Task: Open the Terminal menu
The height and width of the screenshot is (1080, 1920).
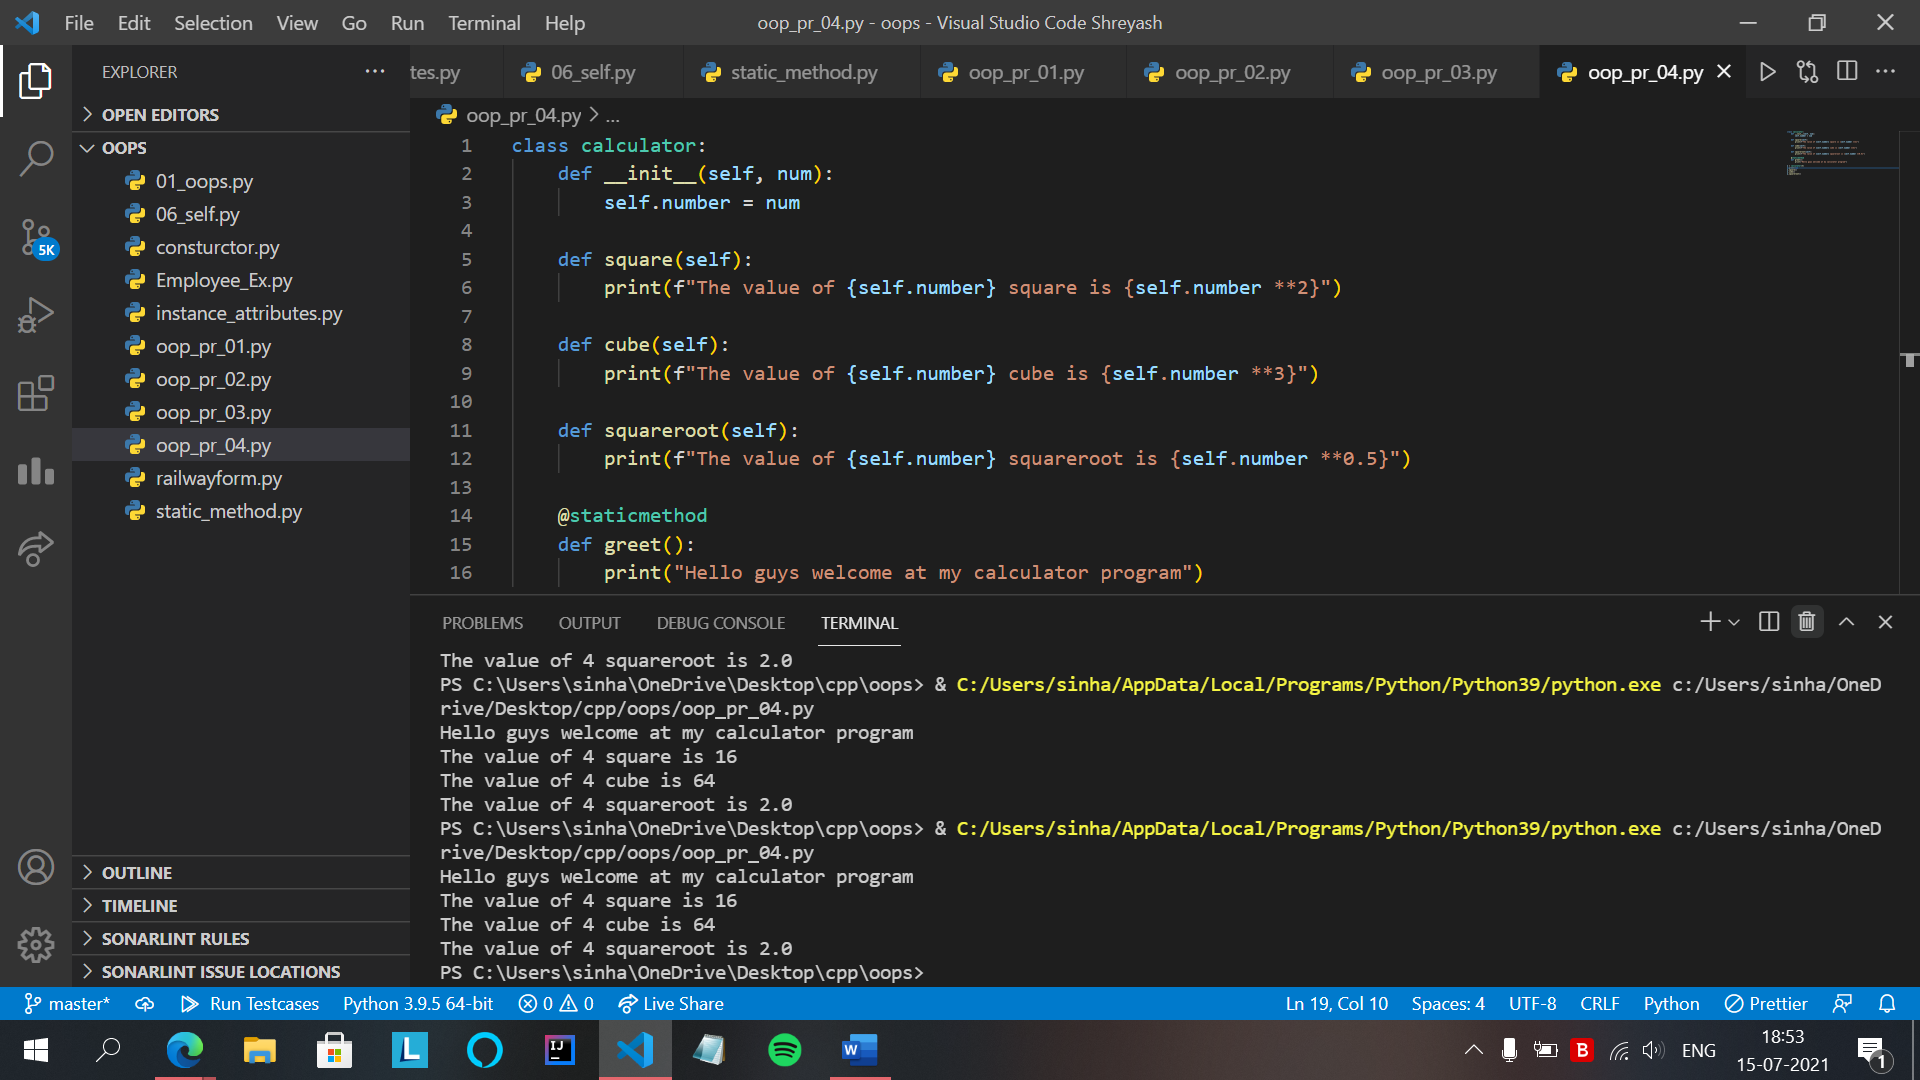Action: [x=484, y=22]
